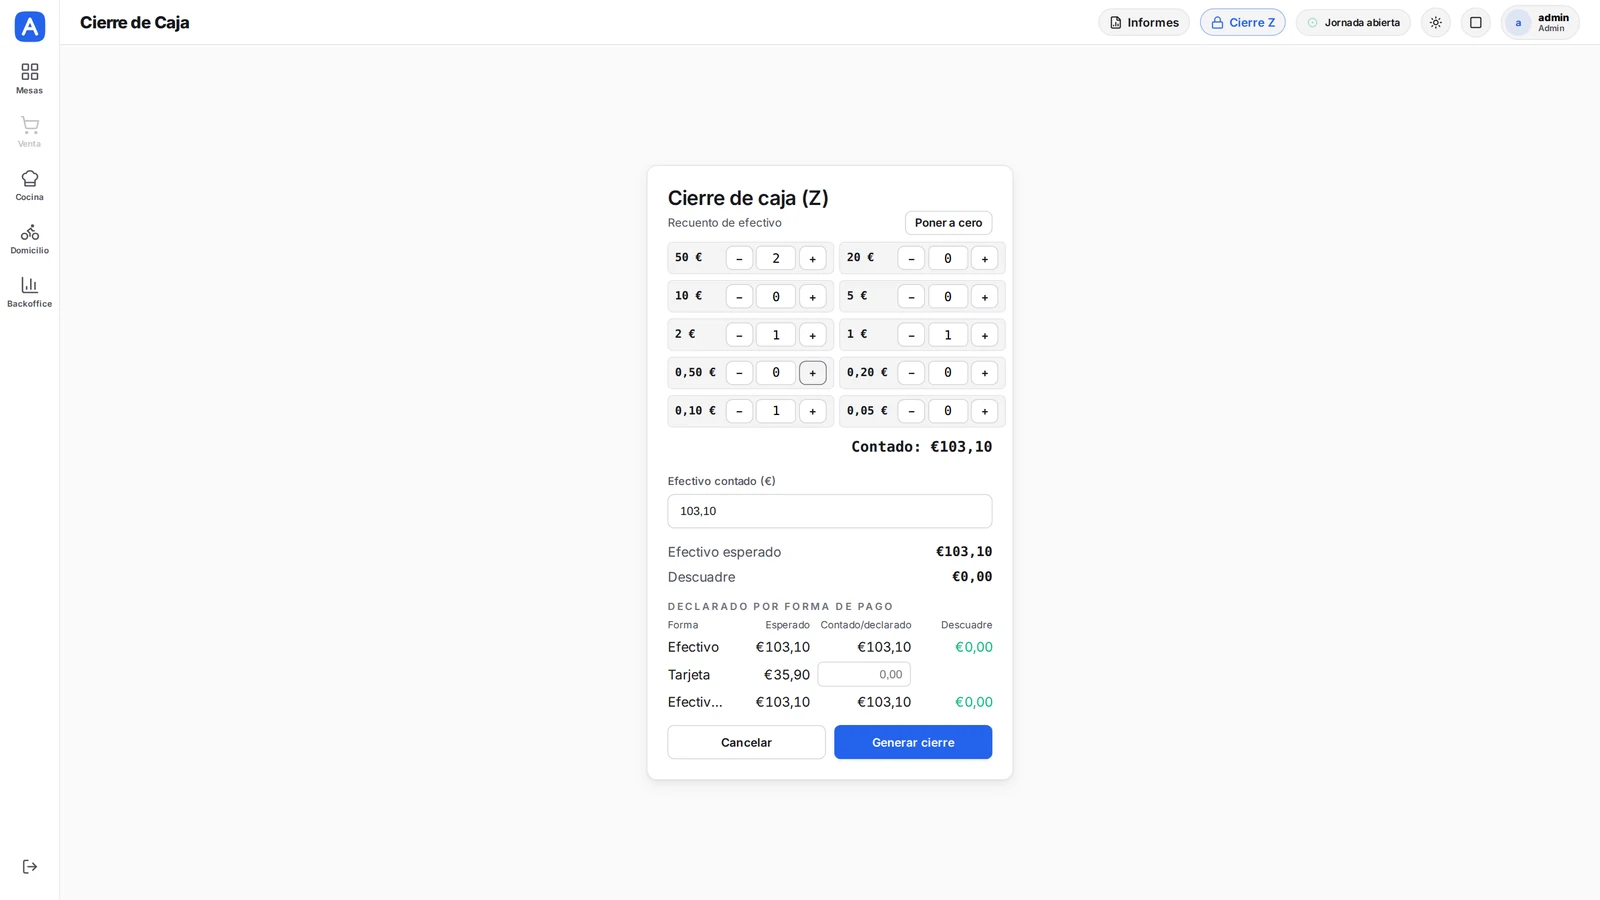The width and height of the screenshot is (1600, 900).
Task: Reset counts with Poner a cero
Action: (948, 223)
